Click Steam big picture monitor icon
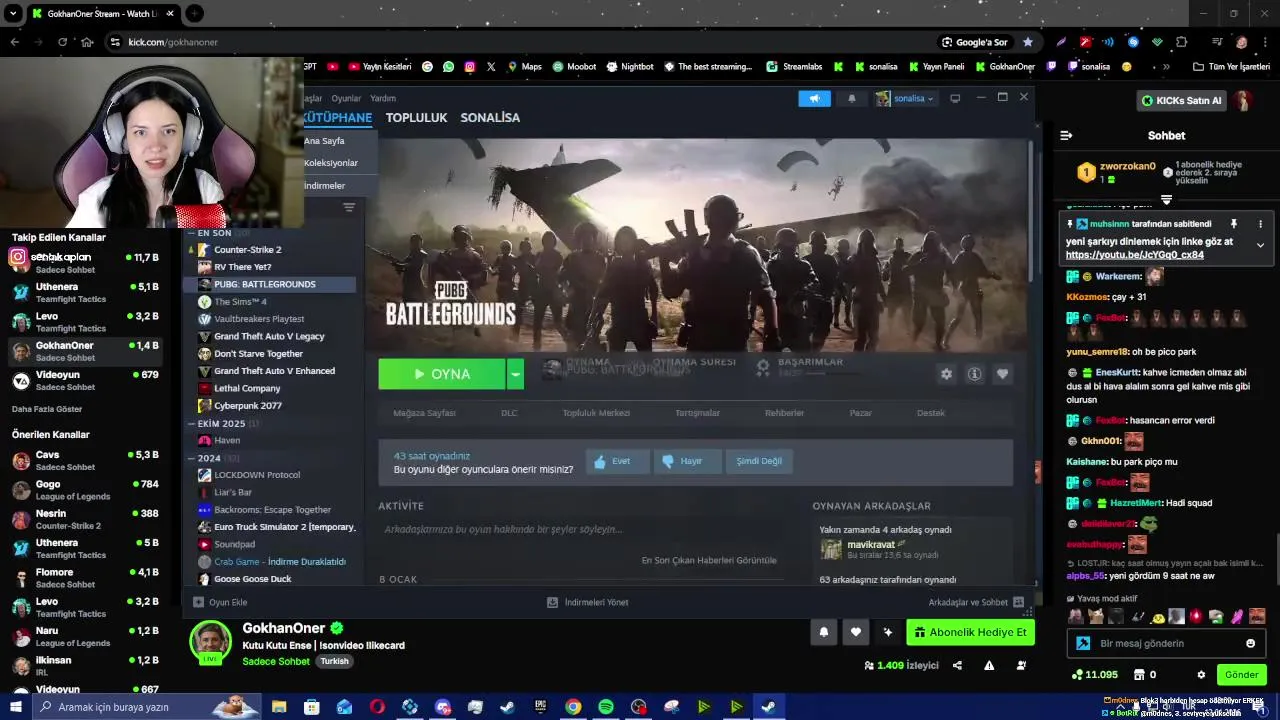The height and width of the screenshot is (720, 1280). pyautogui.click(x=955, y=98)
